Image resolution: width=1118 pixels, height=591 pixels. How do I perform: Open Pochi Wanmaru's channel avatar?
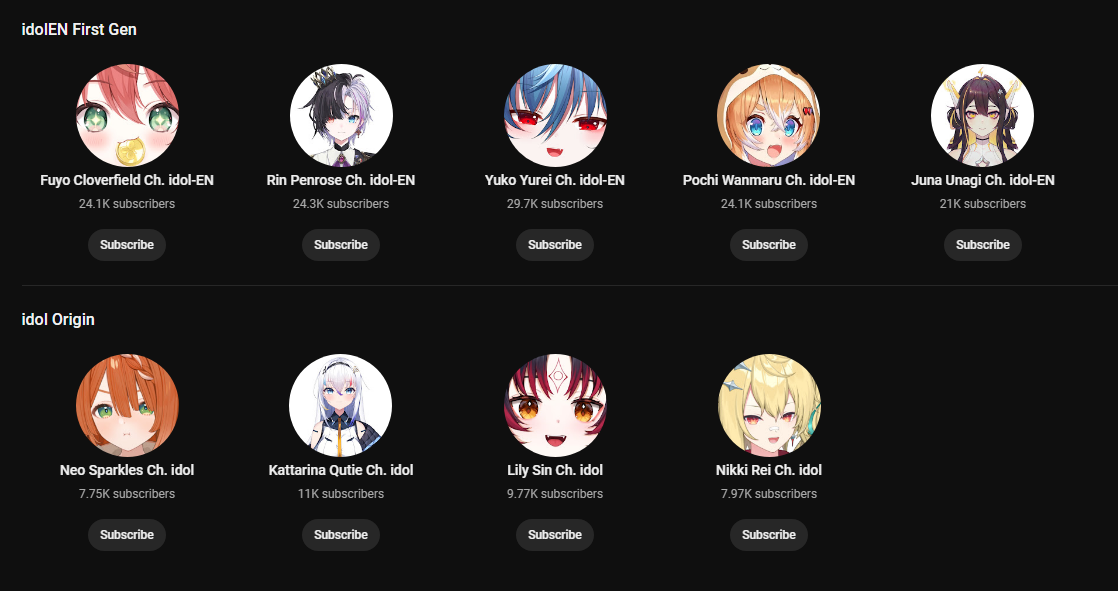769,115
